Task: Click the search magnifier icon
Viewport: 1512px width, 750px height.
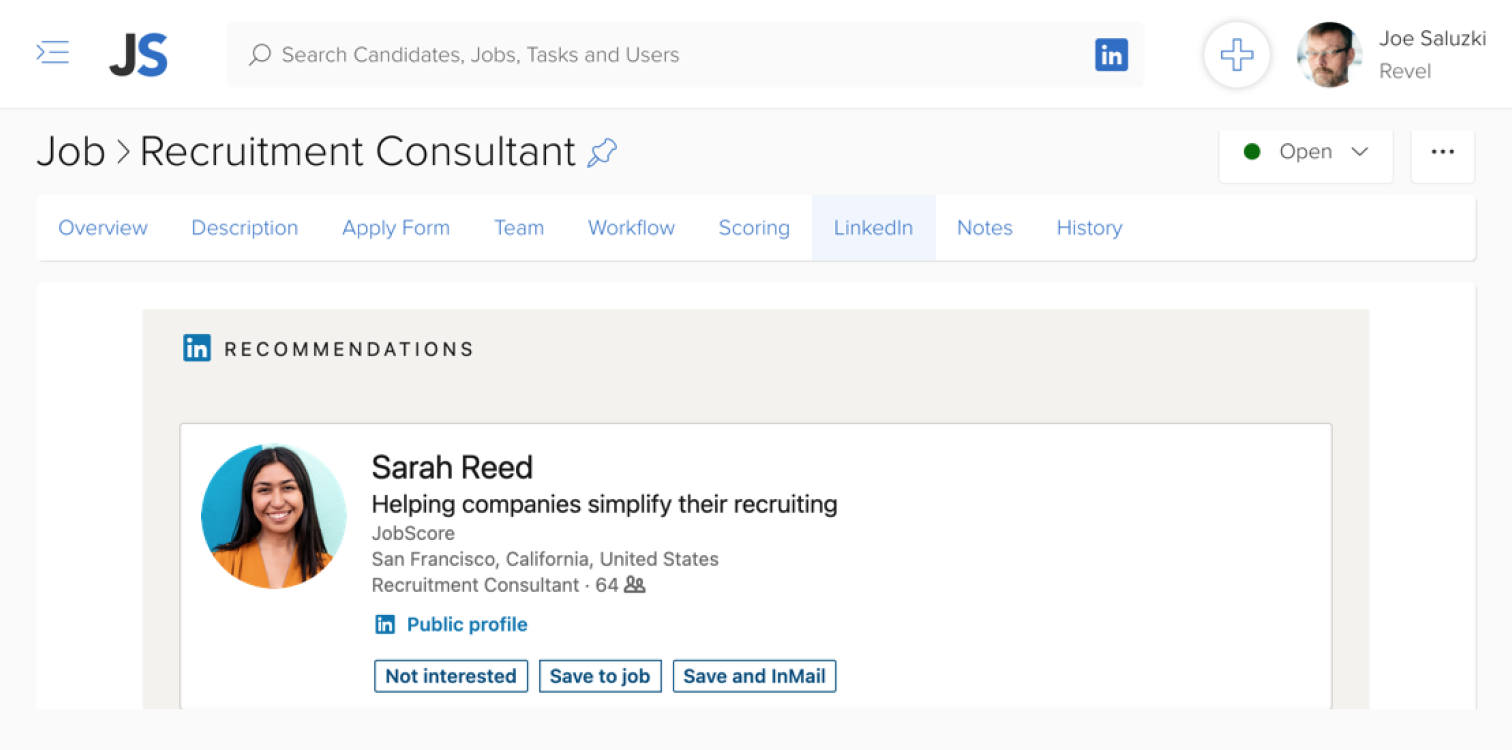Action: click(260, 54)
